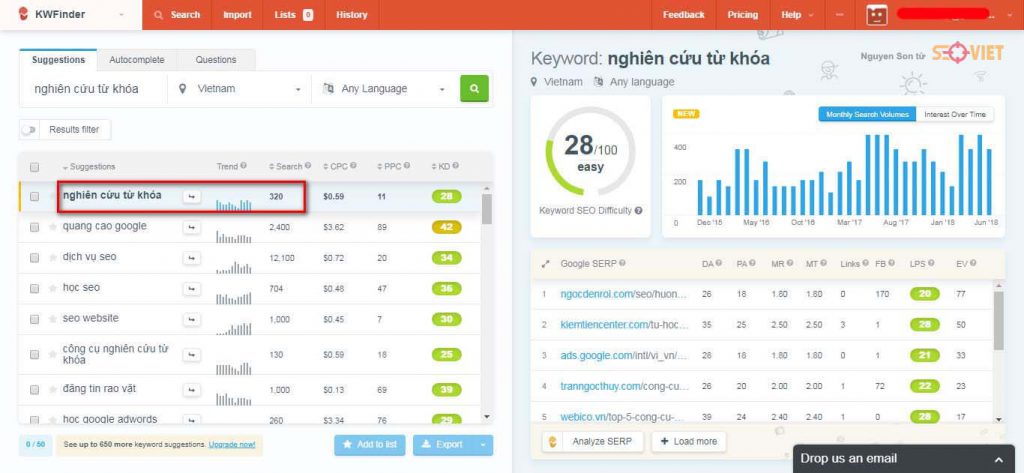Open the History menu item
Screen dimensions: 1024x473
coord(351,14)
